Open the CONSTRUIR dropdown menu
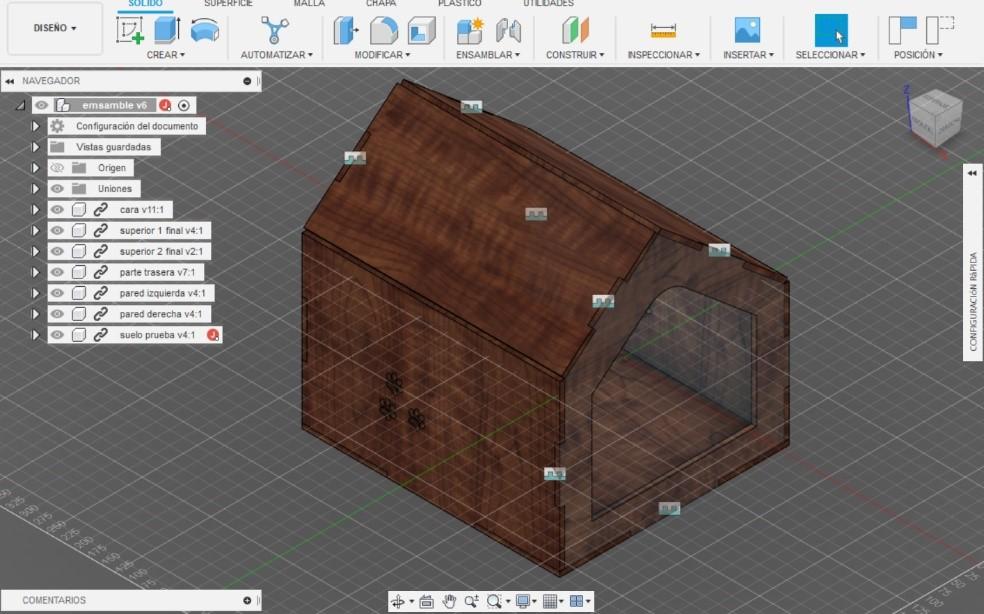 tap(575, 55)
